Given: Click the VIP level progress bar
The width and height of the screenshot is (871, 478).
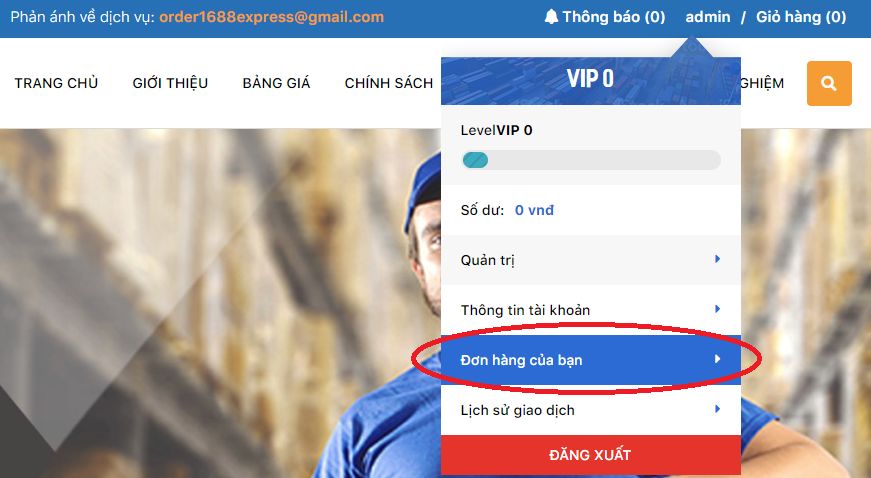Looking at the screenshot, I should (591, 160).
